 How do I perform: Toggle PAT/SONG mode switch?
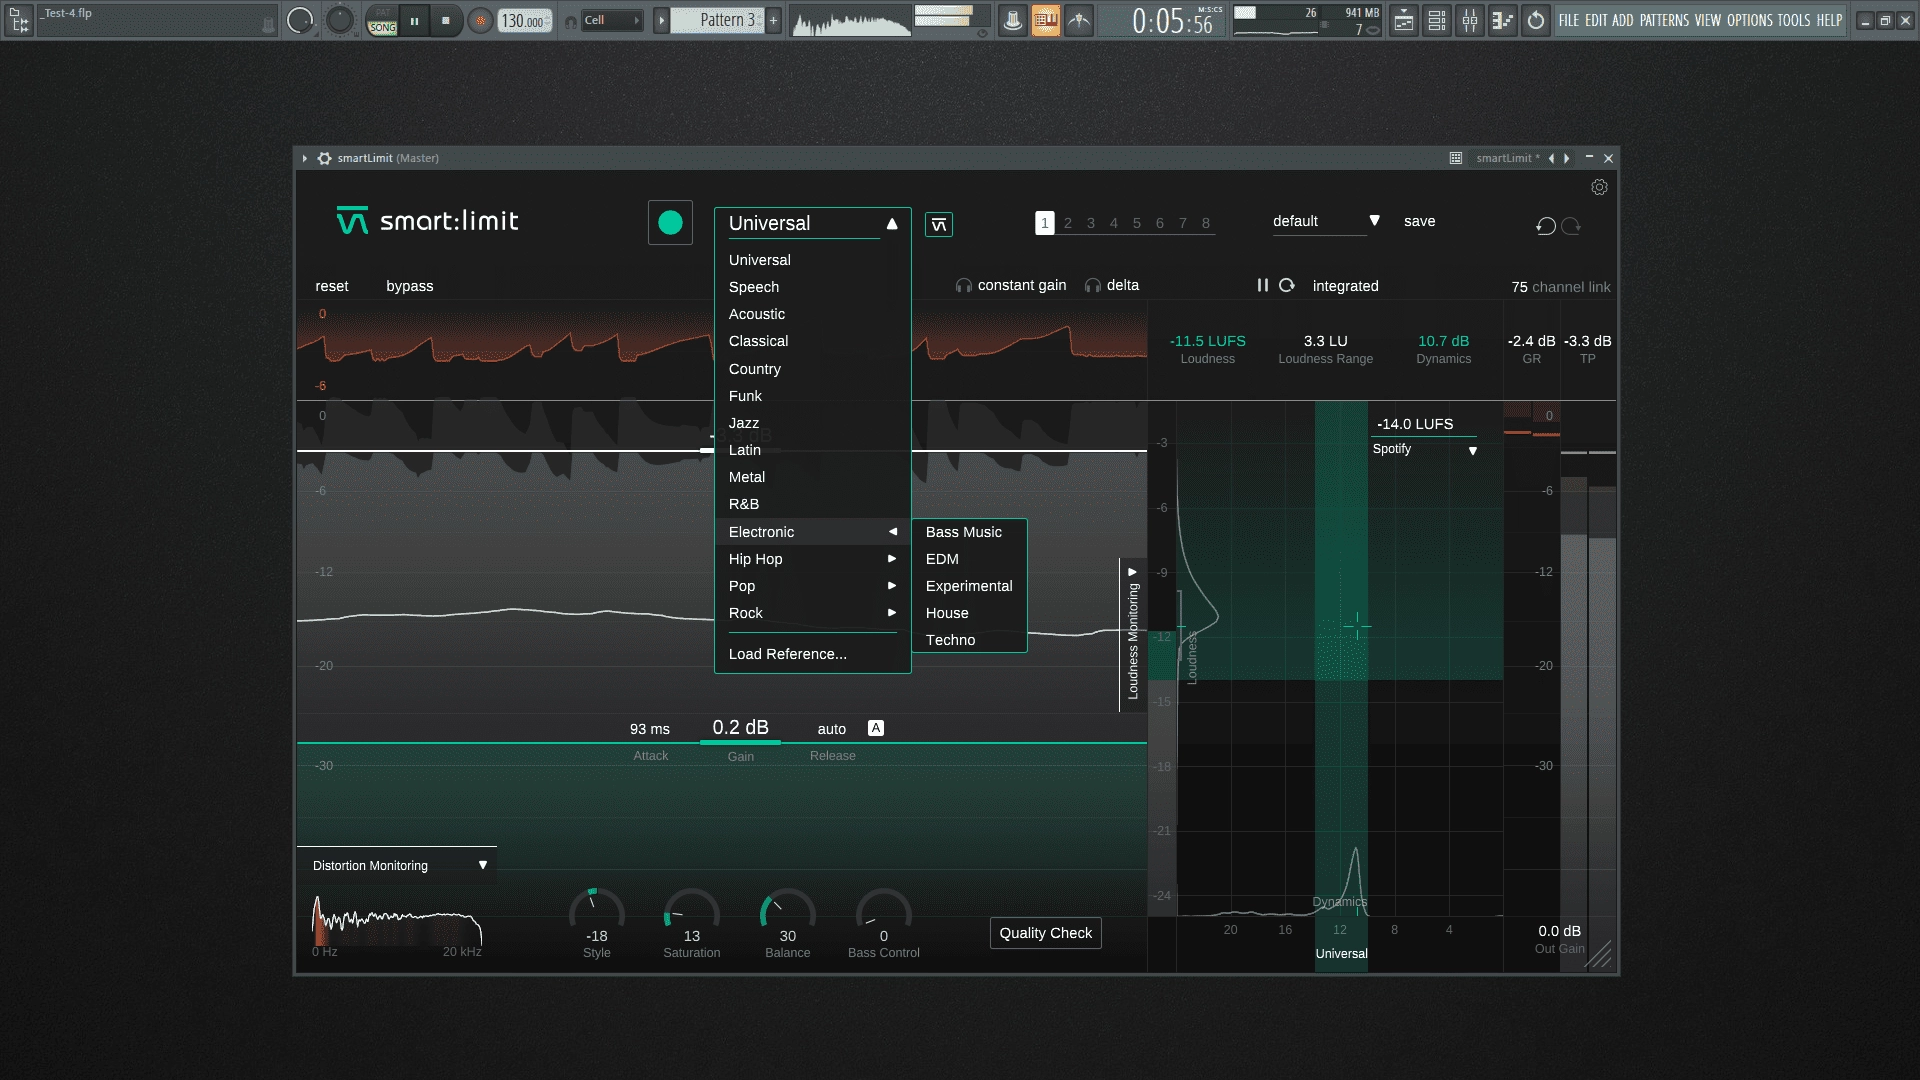pos(382,20)
